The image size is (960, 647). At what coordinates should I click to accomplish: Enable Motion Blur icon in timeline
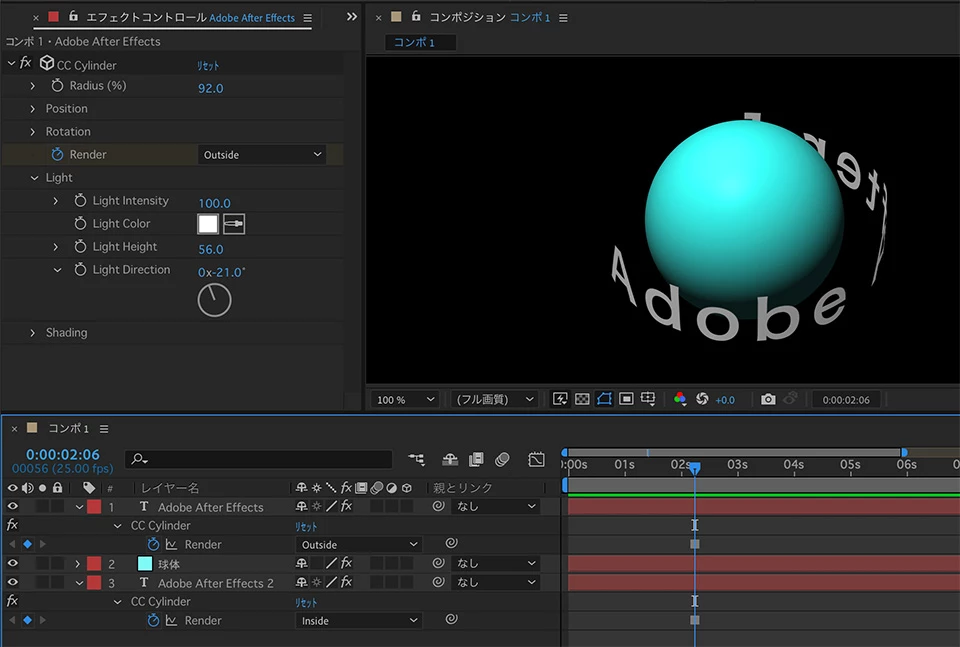(502, 459)
